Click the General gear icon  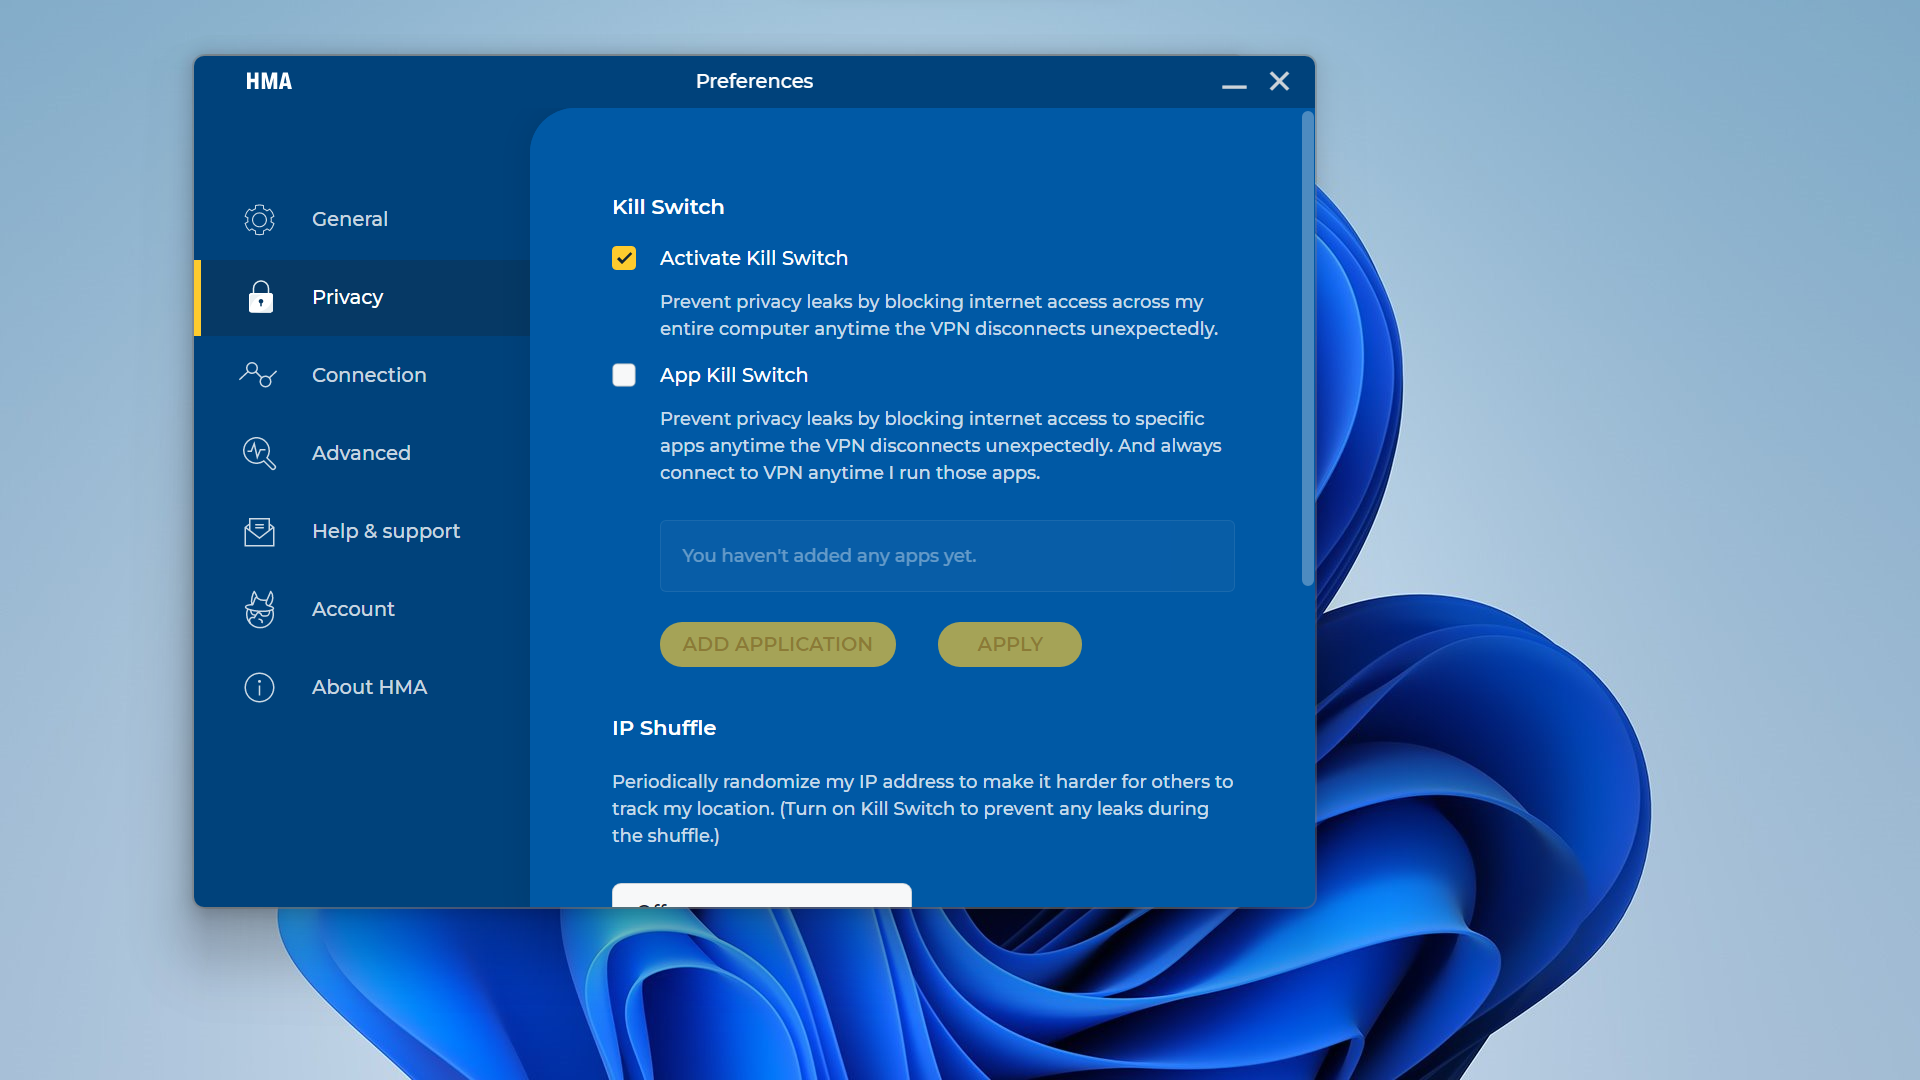[x=259, y=219]
